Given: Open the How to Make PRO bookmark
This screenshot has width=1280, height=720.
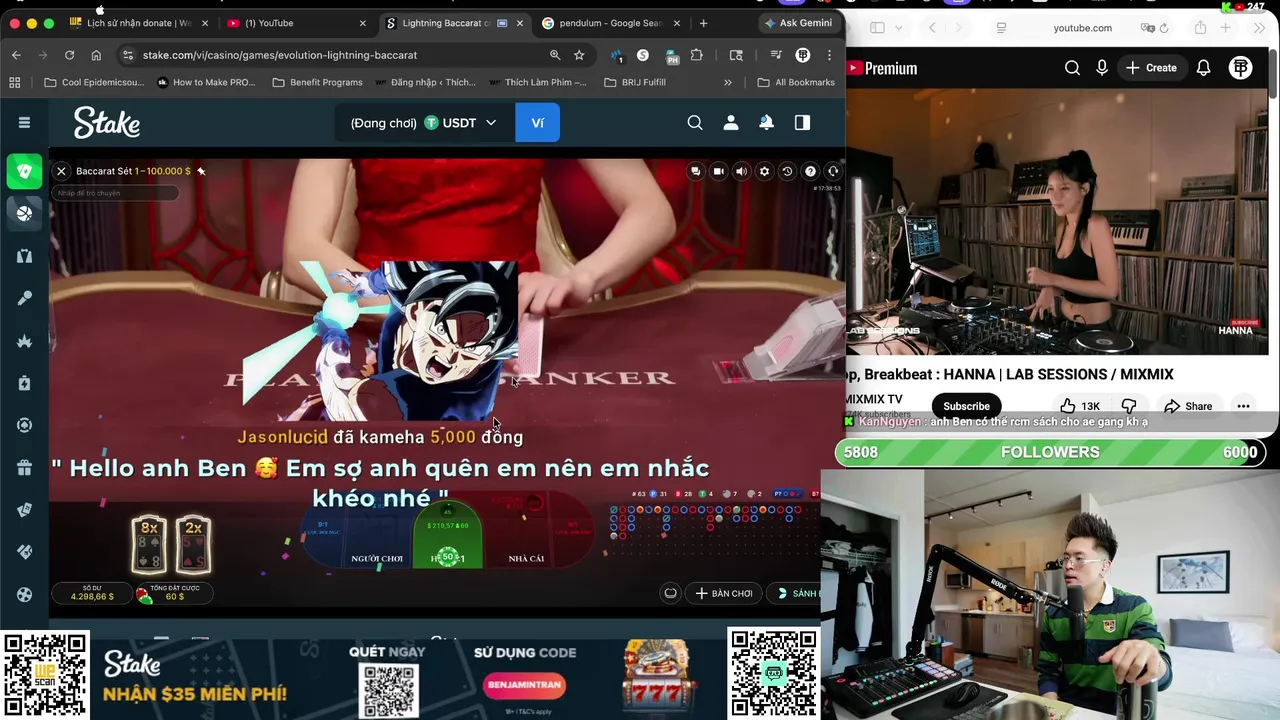Looking at the screenshot, I should coord(206,82).
